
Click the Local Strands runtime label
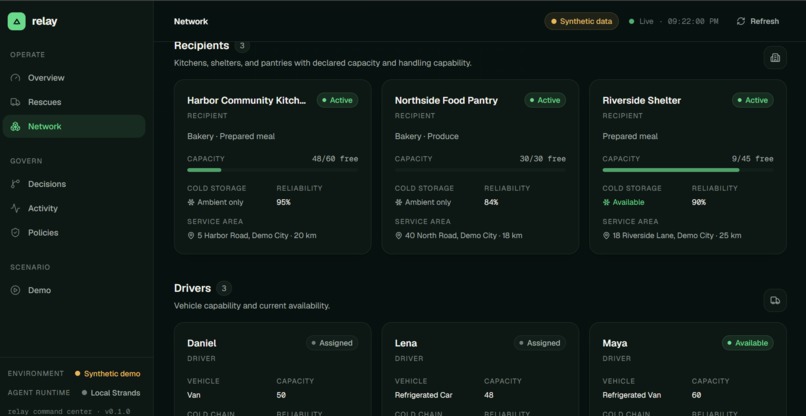[115, 393]
